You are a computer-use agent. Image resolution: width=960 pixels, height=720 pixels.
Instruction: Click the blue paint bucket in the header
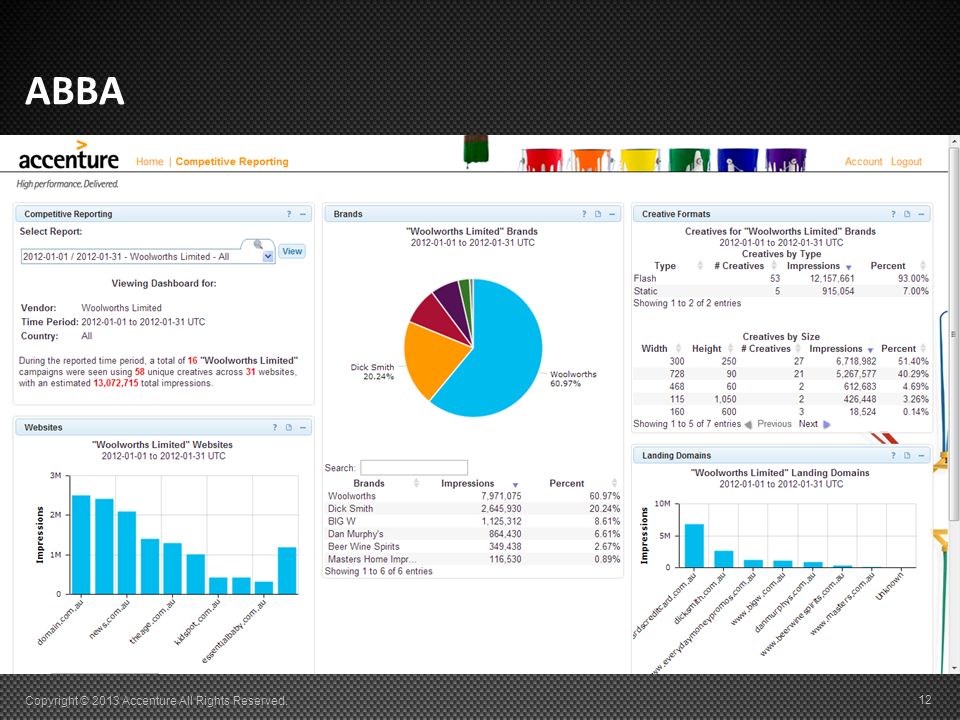(x=738, y=159)
